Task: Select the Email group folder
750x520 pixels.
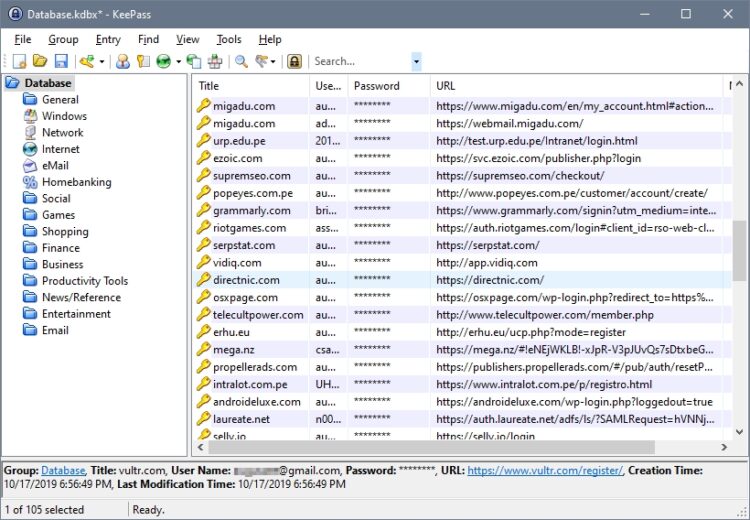Action: pyautogui.click(x=55, y=331)
